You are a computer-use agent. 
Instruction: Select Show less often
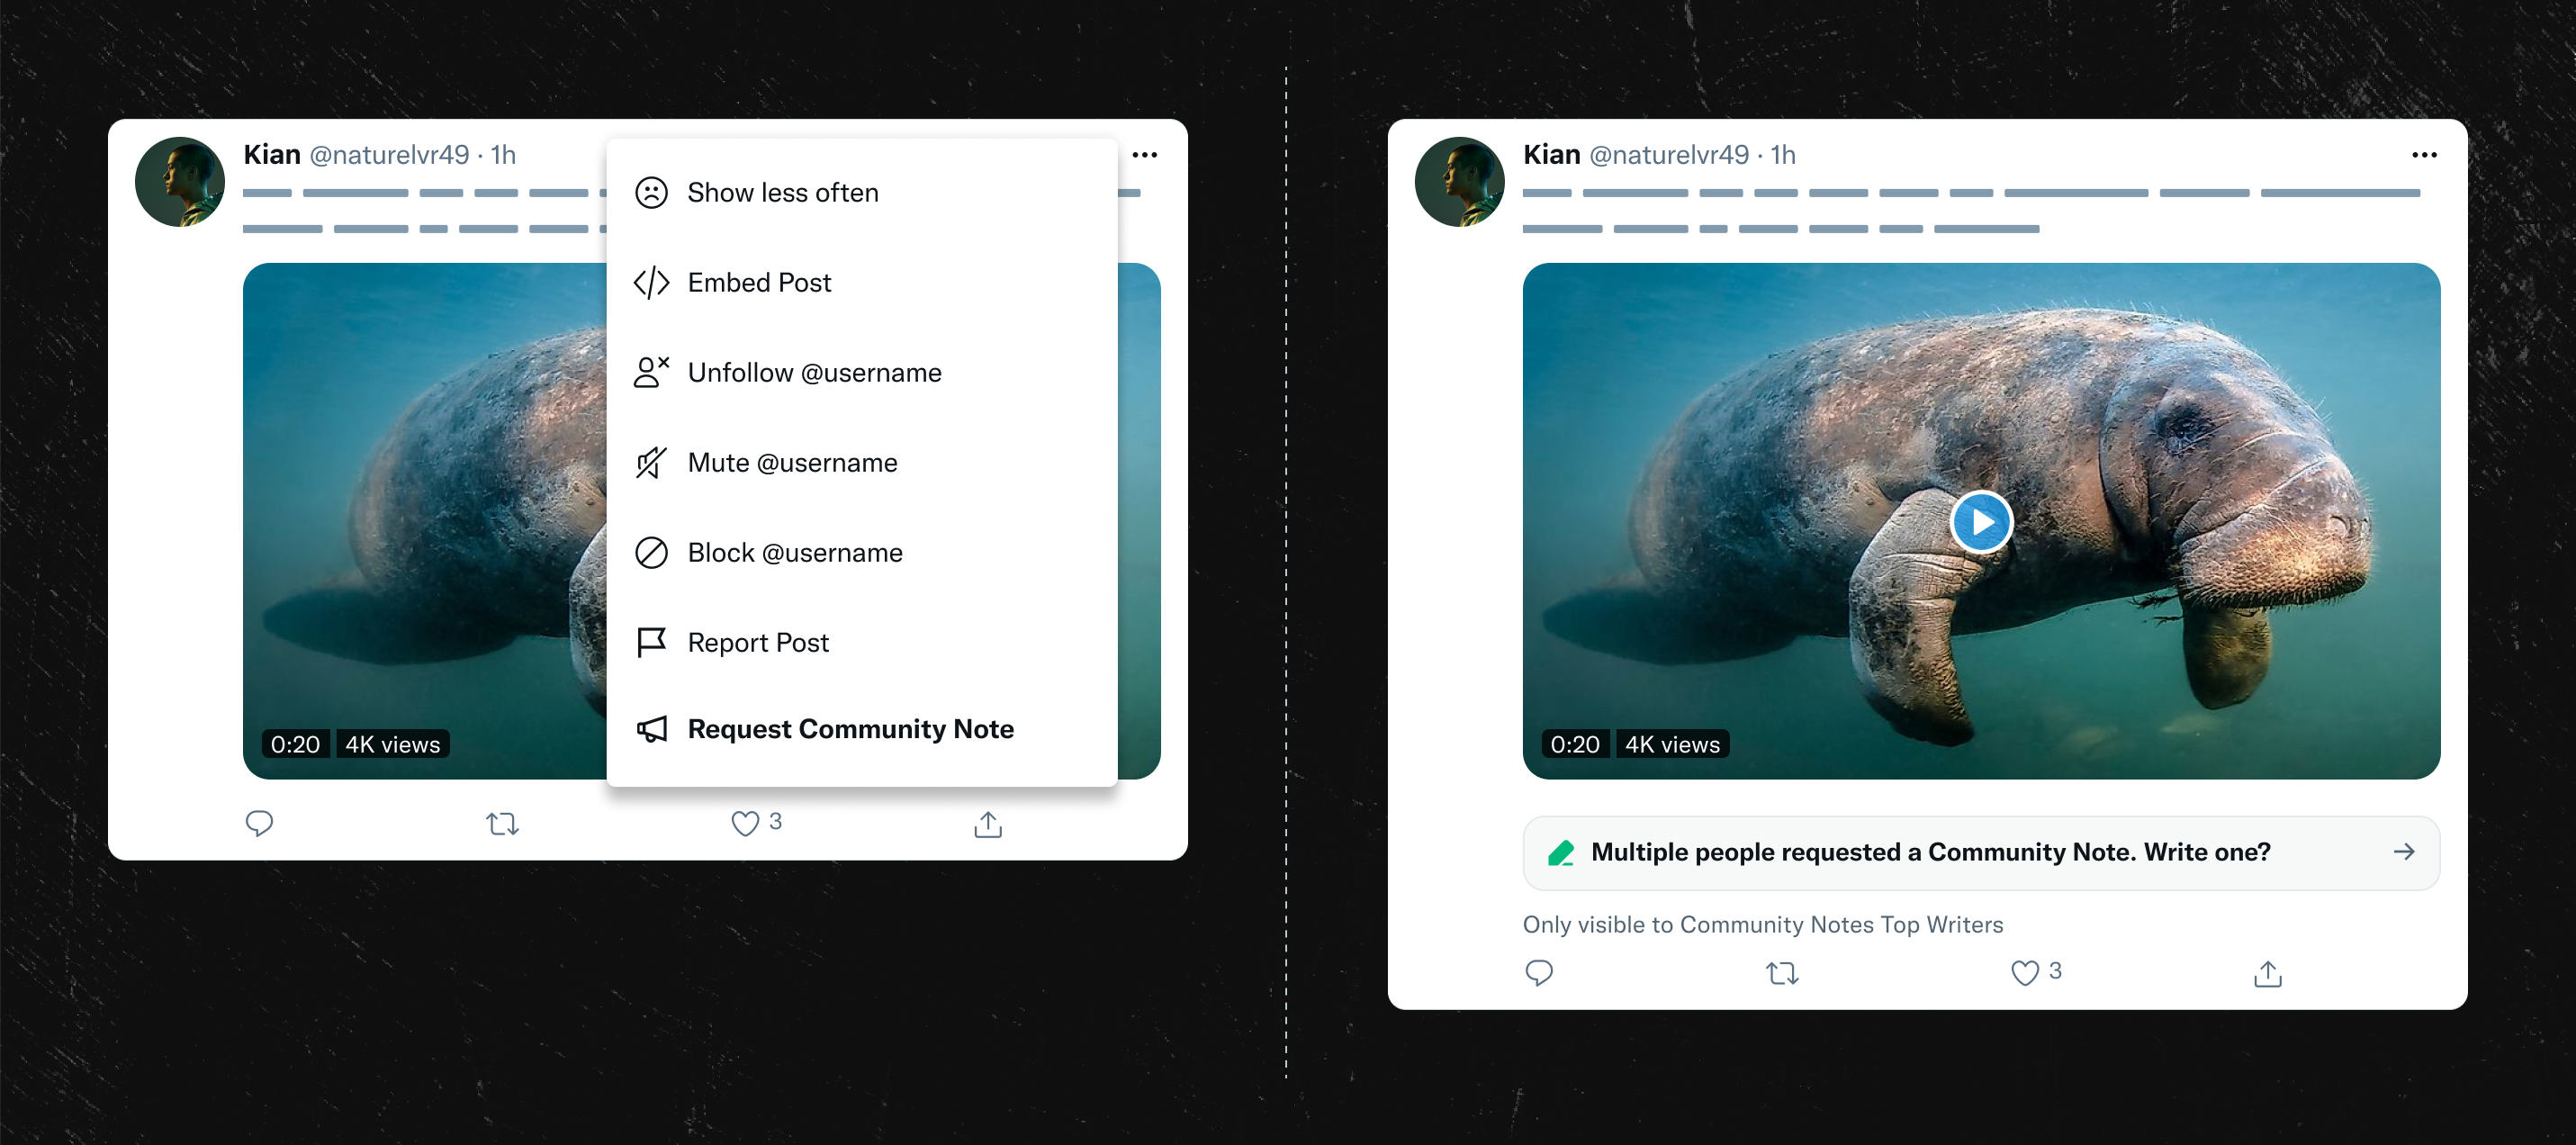(782, 193)
